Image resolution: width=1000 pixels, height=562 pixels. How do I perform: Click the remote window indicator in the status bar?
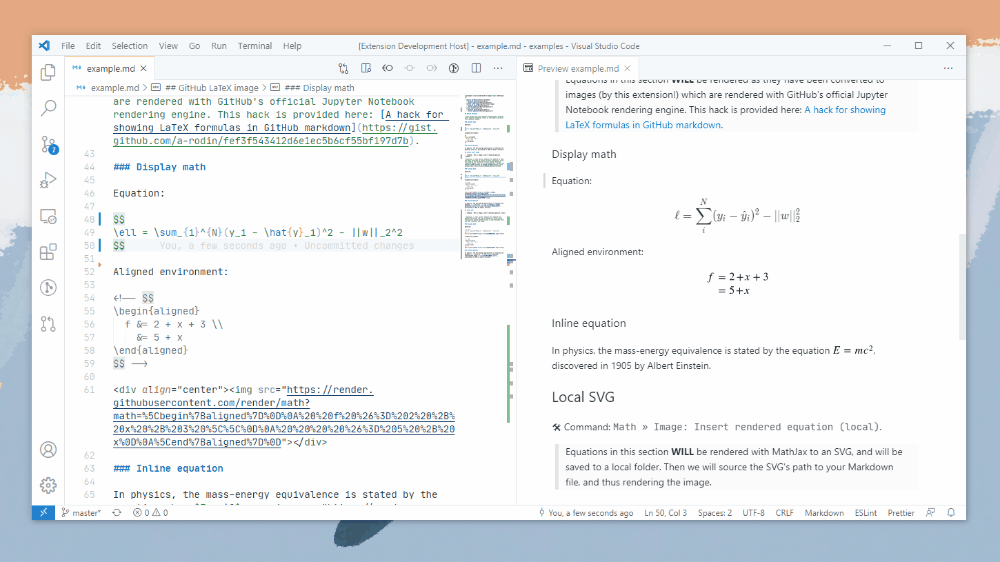click(x=43, y=513)
